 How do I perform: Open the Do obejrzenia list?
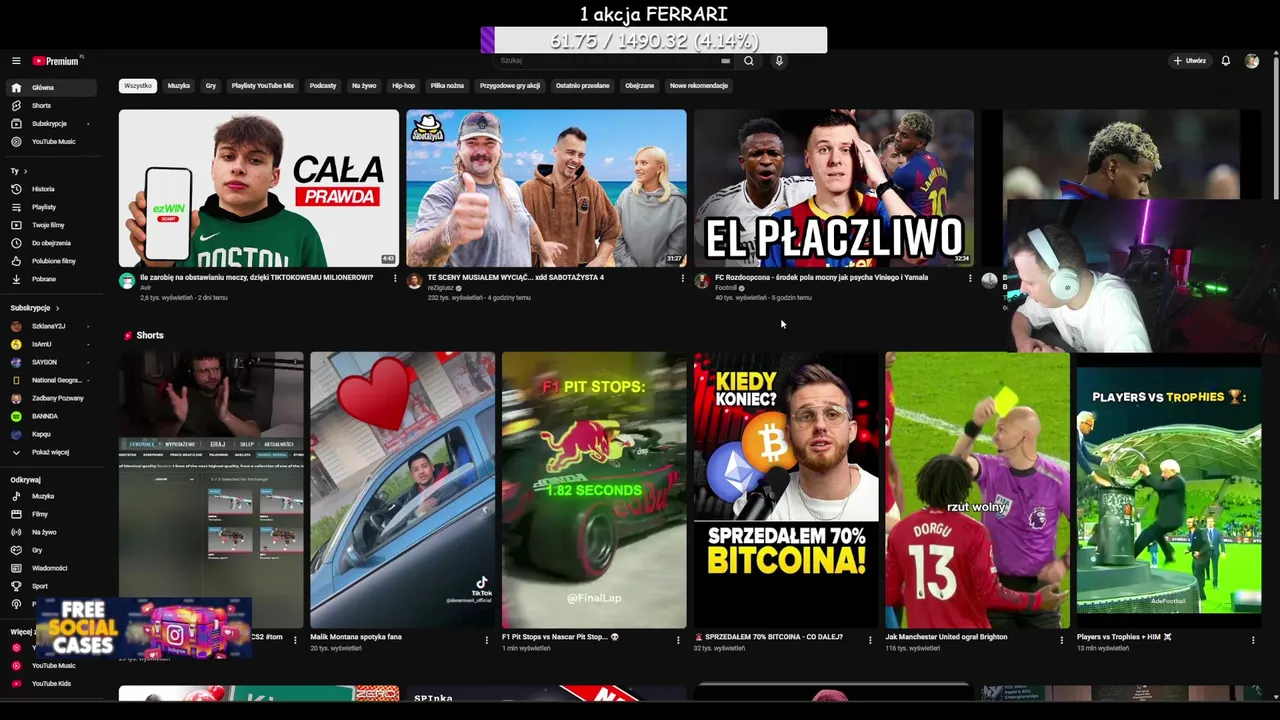coord(52,243)
